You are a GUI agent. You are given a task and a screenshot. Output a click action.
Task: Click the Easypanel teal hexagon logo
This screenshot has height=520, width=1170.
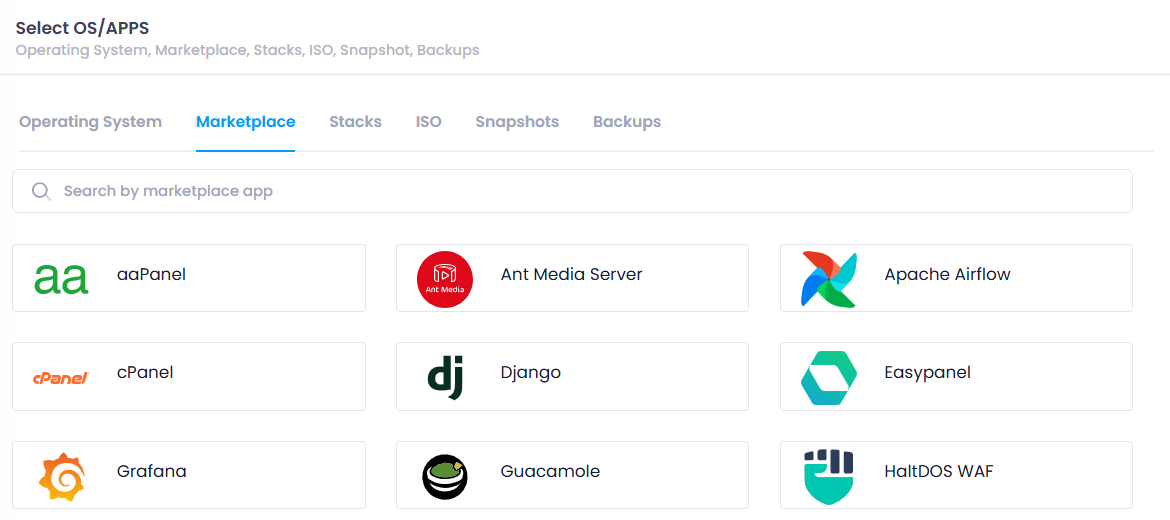pyautogui.click(x=829, y=378)
